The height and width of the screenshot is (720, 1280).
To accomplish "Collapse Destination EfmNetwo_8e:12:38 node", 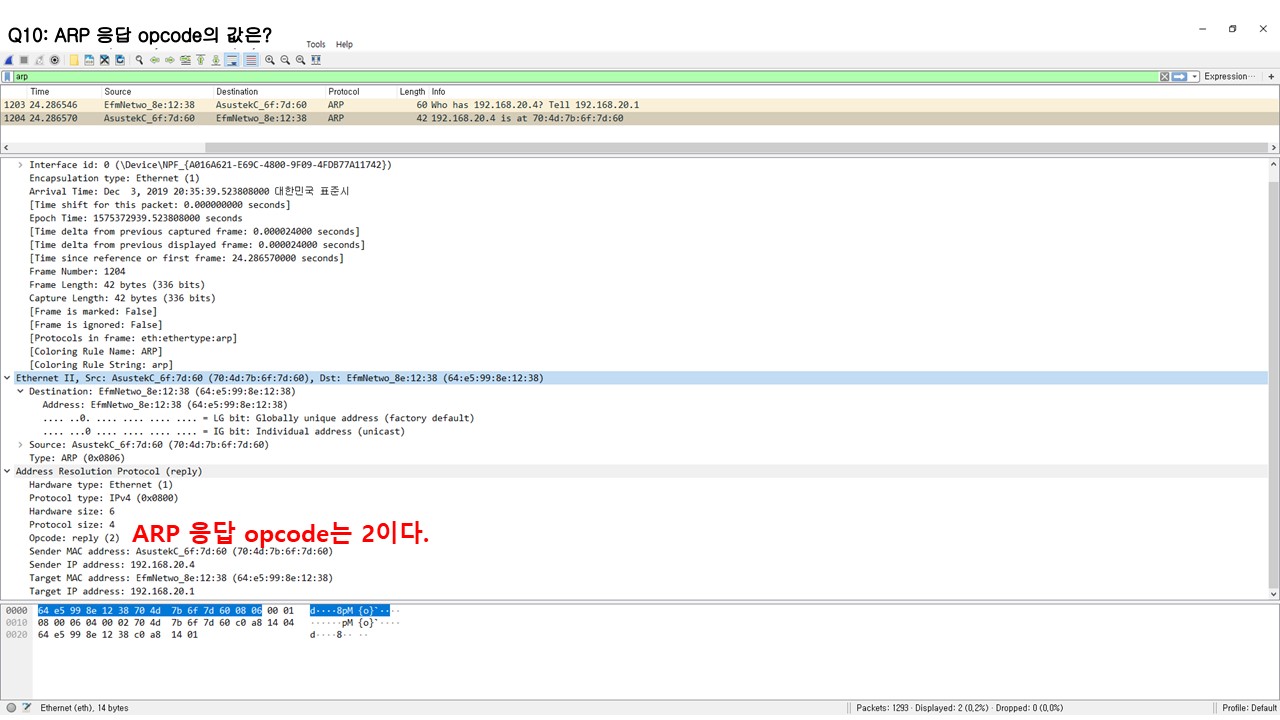I will click(x=20, y=392).
